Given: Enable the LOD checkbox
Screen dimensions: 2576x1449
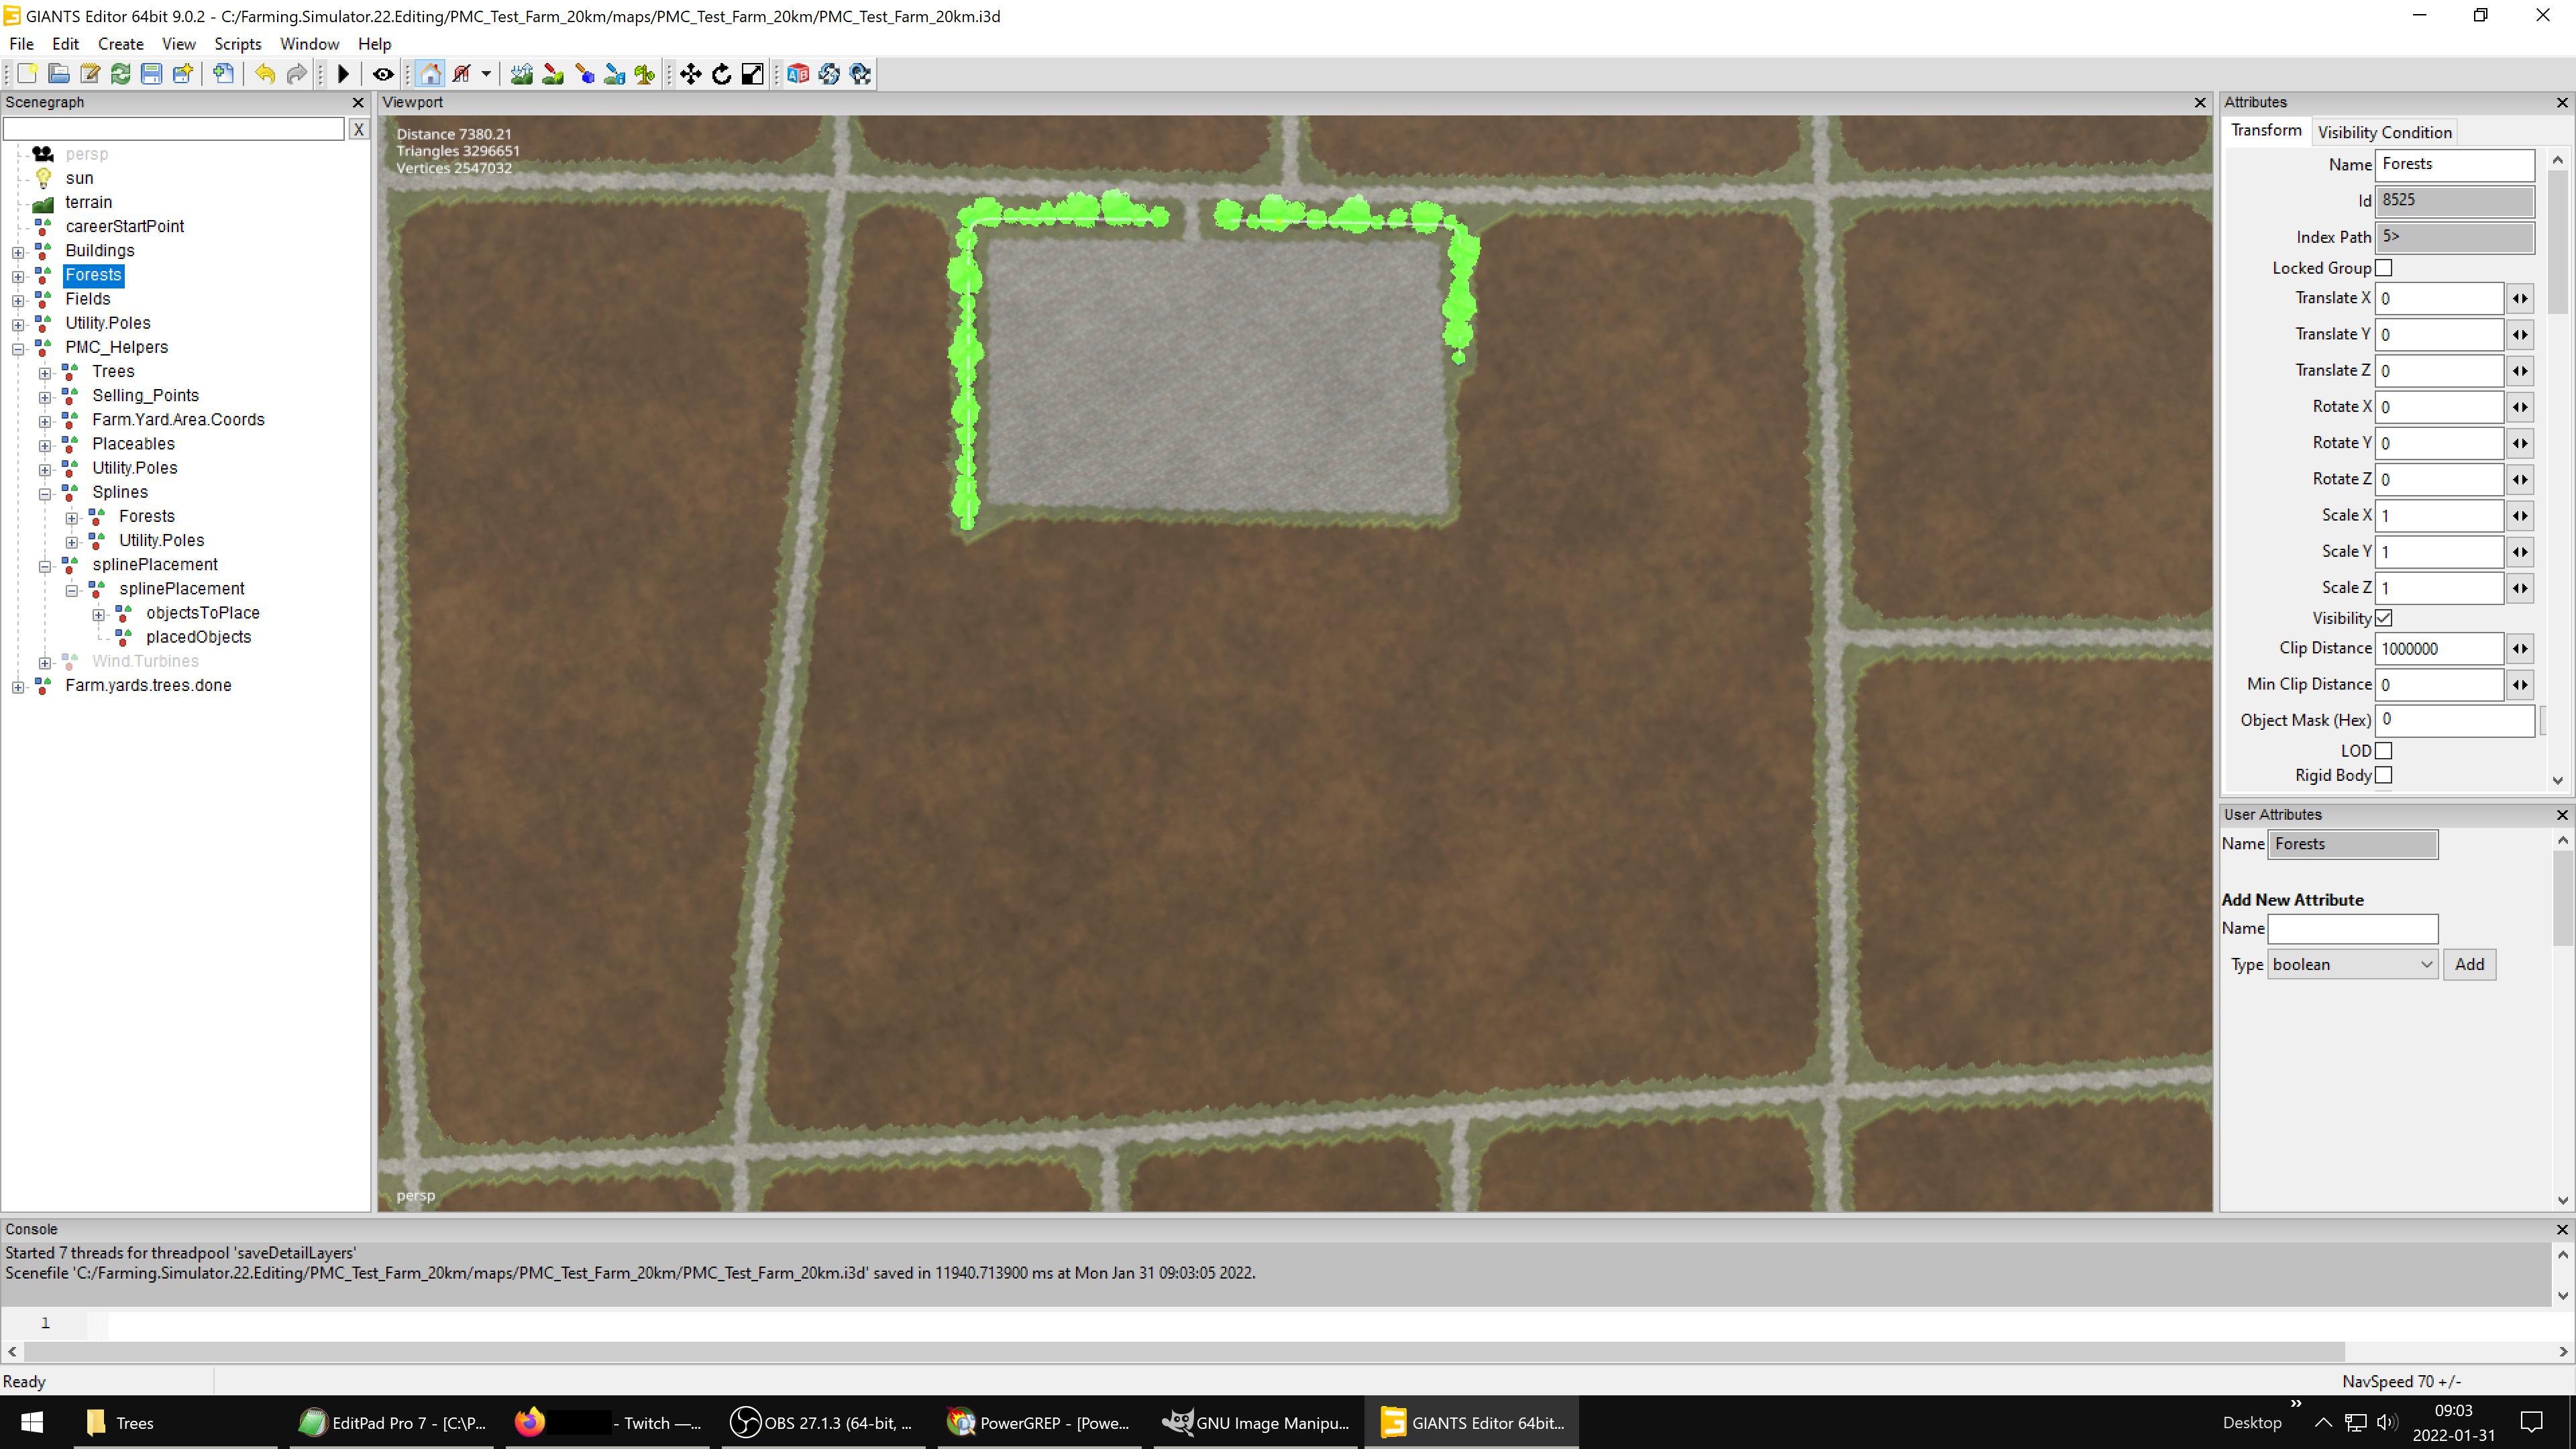Looking at the screenshot, I should coord(2384,751).
